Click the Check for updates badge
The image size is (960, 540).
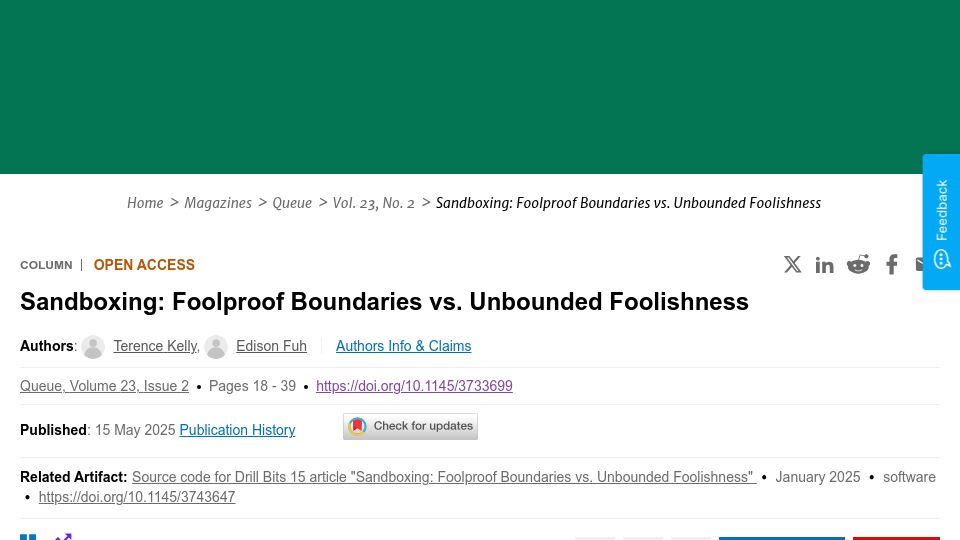[410, 426]
